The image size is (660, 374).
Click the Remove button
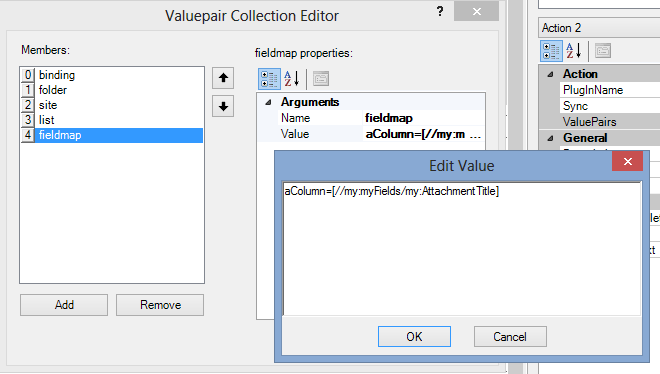click(x=160, y=305)
